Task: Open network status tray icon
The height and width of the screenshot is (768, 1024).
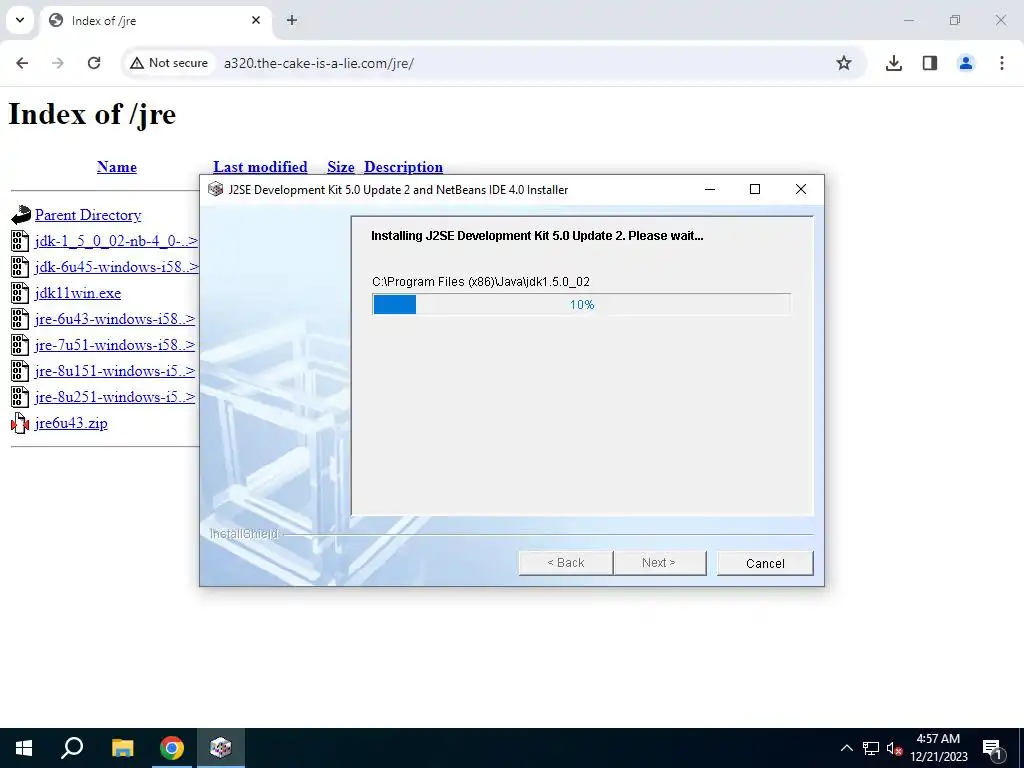Action: pos(871,748)
